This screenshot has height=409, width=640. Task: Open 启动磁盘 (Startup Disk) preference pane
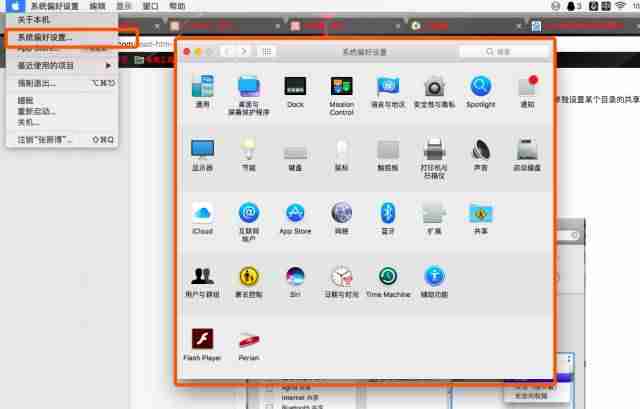tap(527, 154)
